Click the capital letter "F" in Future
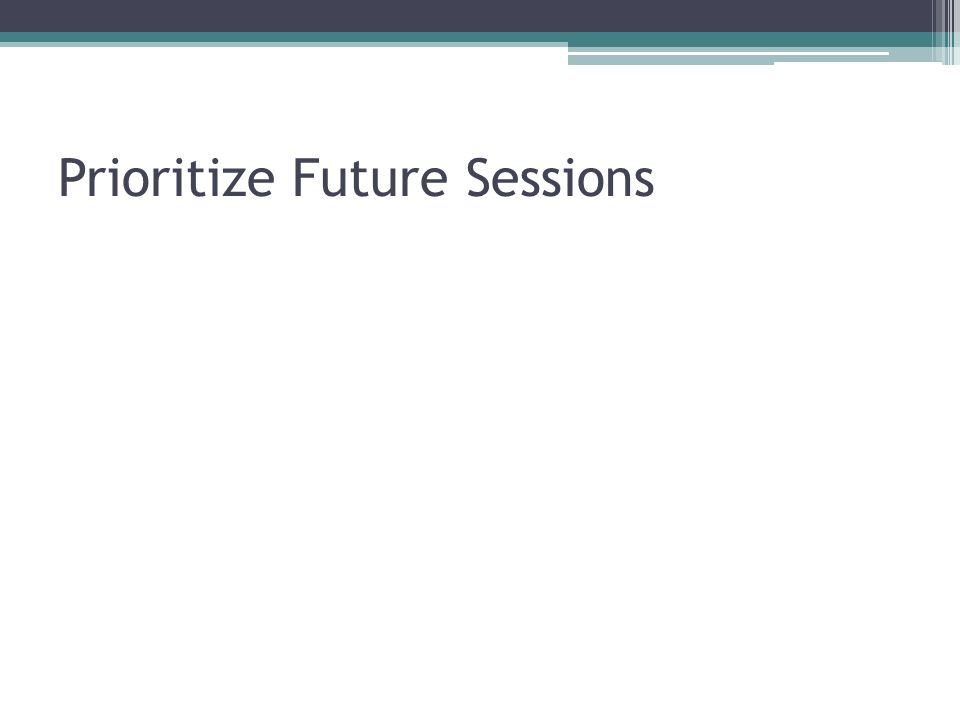 click(306, 178)
